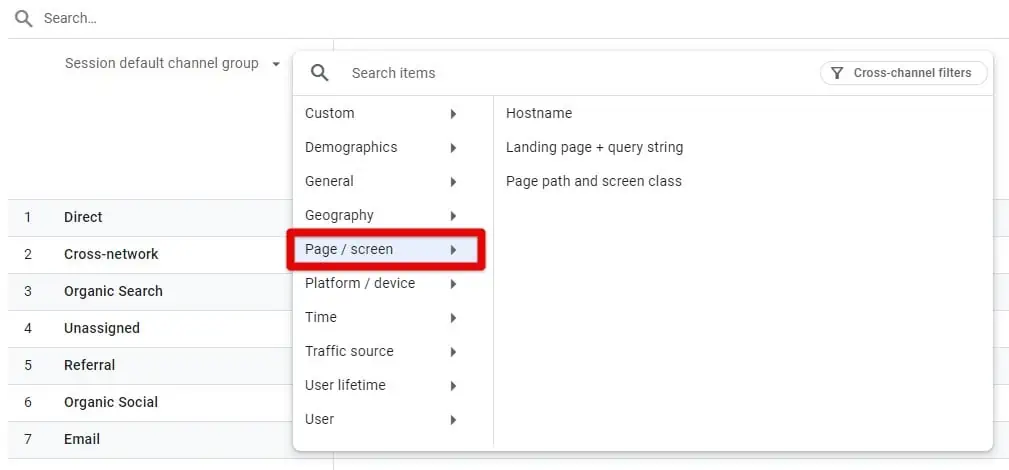Expand the Time submenu arrow
The image size is (1009, 470).
[x=453, y=318]
